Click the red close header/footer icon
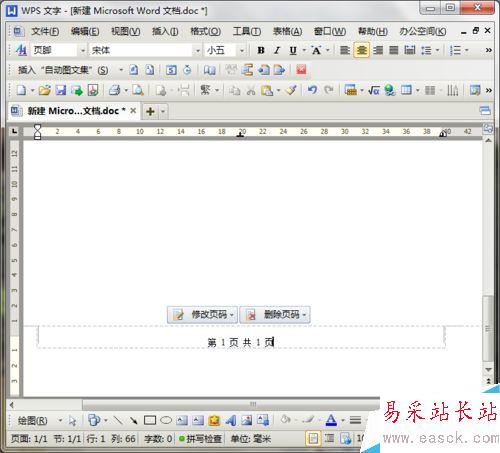Image resolution: width=500 pixels, height=453 pixels. point(301,70)
